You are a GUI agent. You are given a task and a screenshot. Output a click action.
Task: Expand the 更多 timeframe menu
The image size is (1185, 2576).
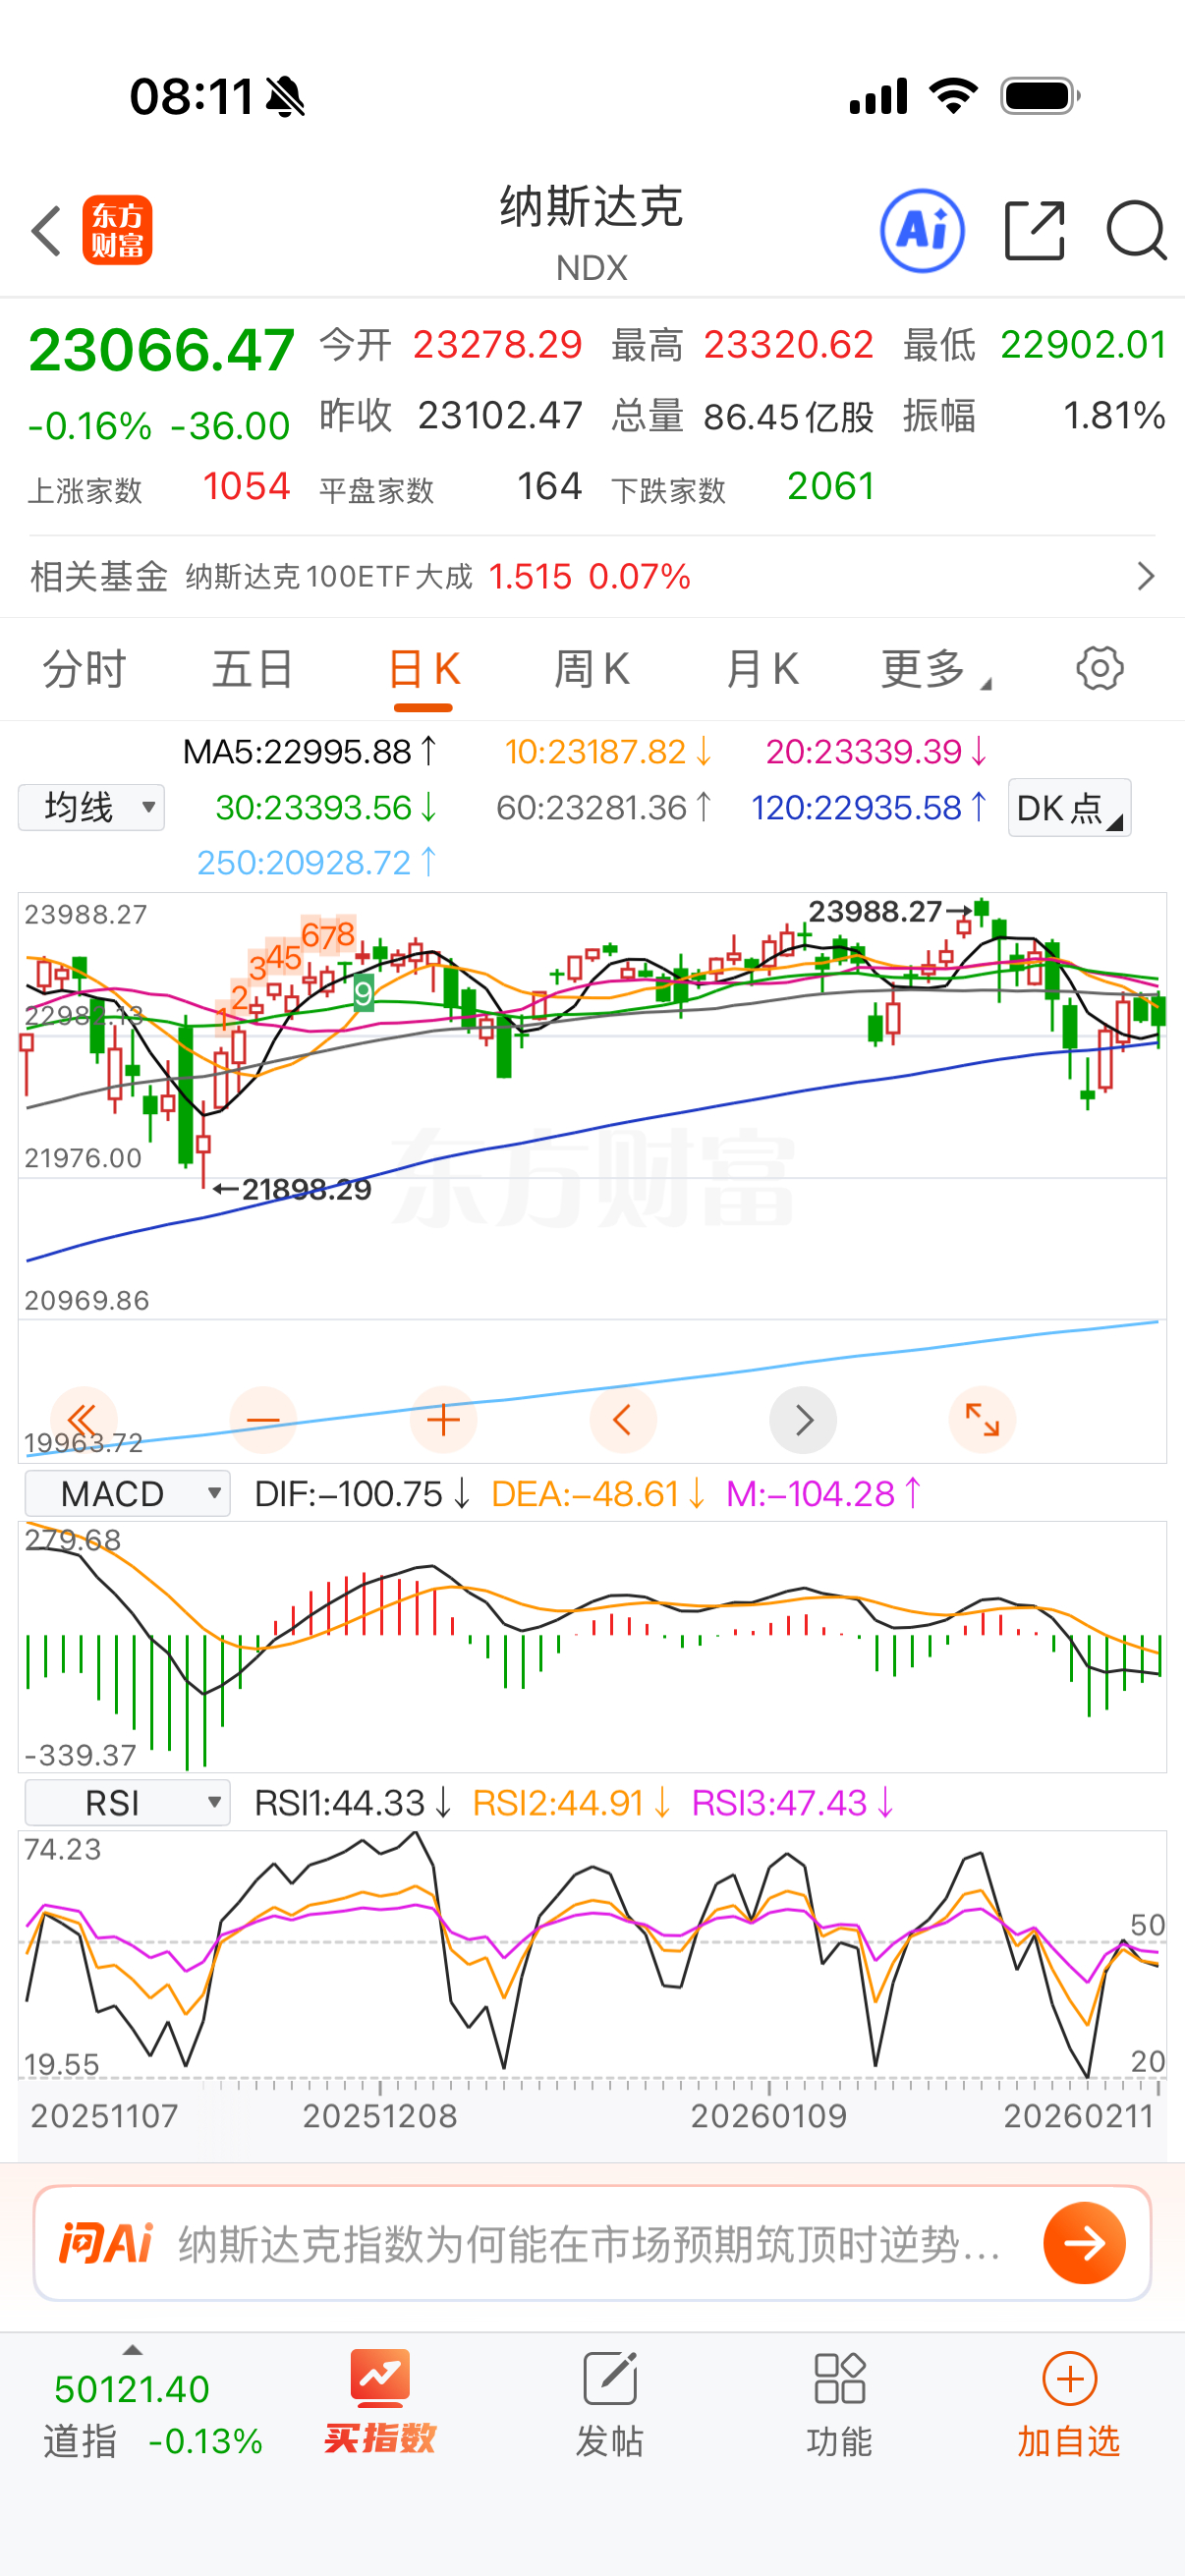934,669
